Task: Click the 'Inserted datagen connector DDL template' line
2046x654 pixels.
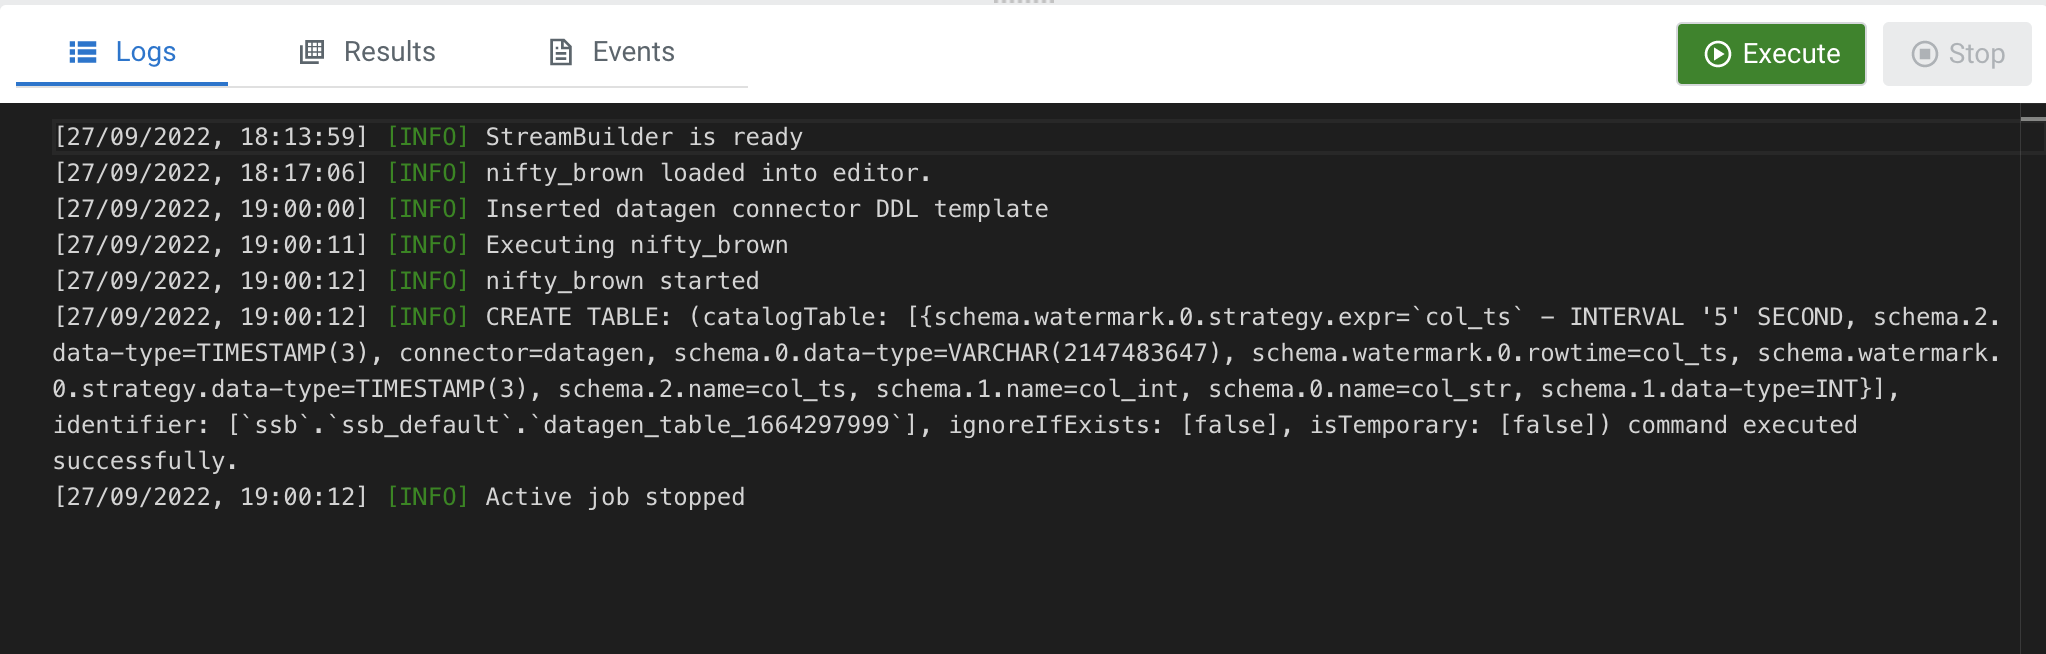Action: click(x=767, y=209)
